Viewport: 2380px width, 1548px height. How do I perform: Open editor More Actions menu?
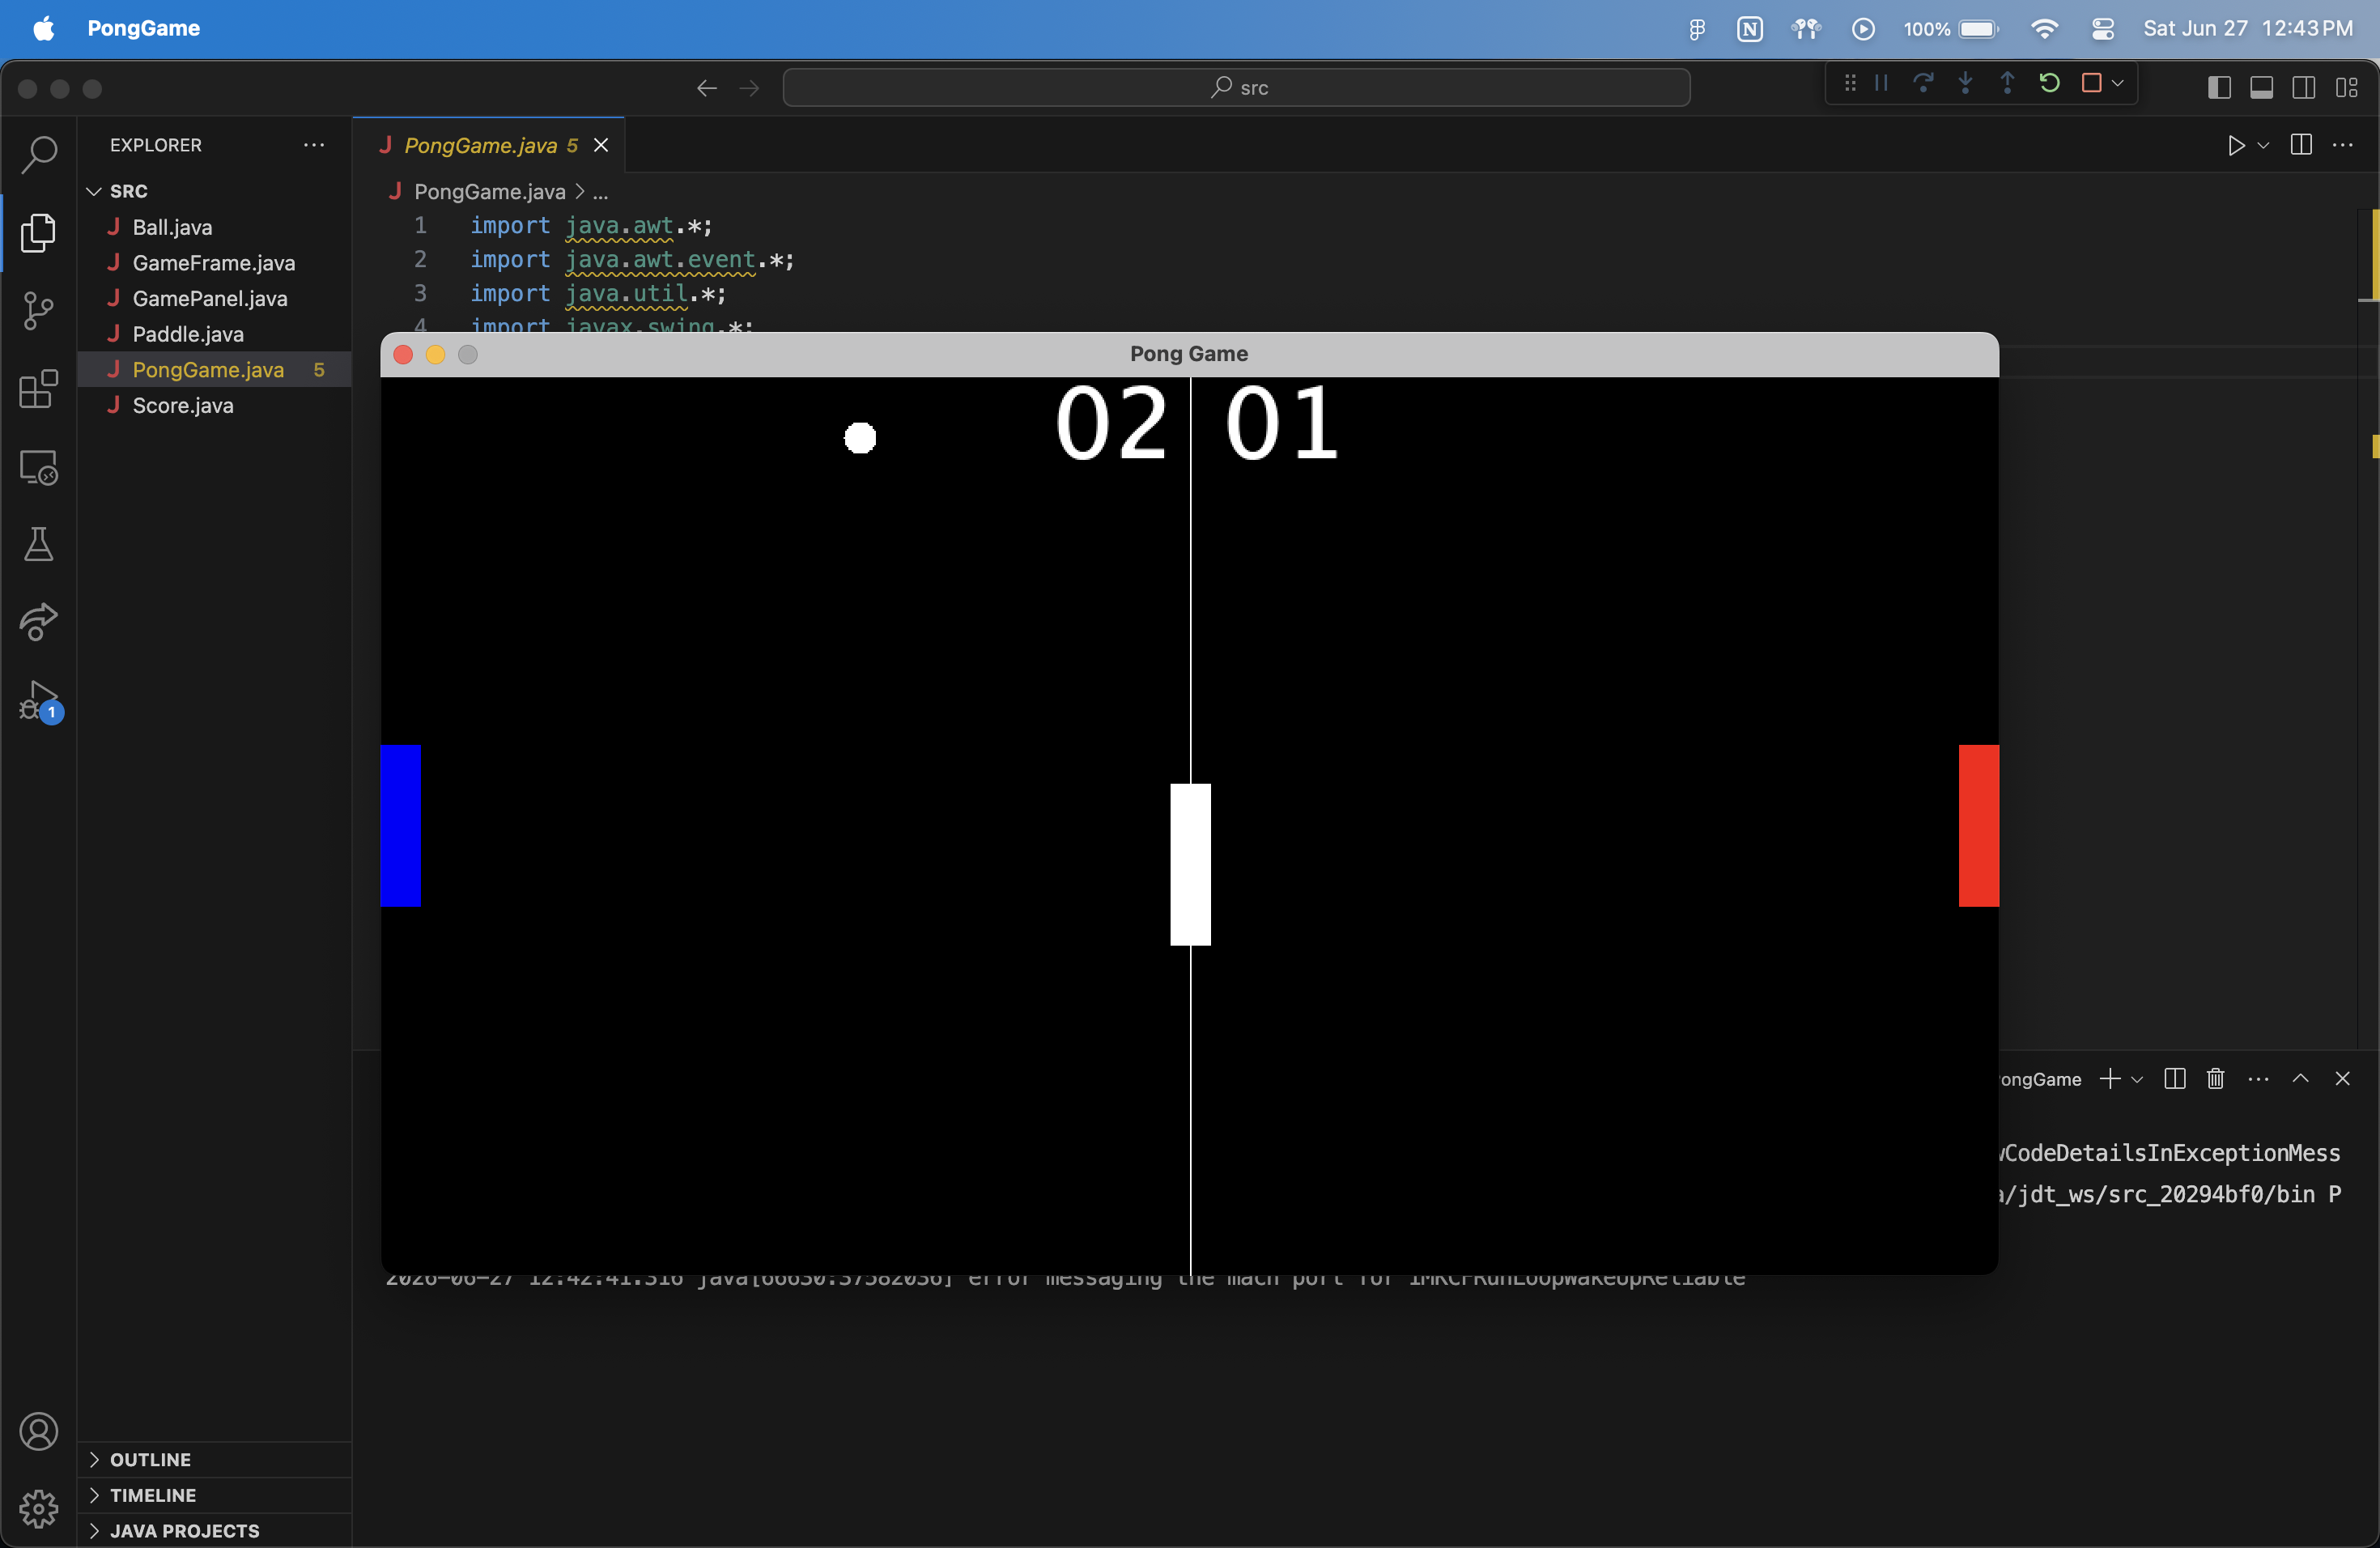(2343, 146)
